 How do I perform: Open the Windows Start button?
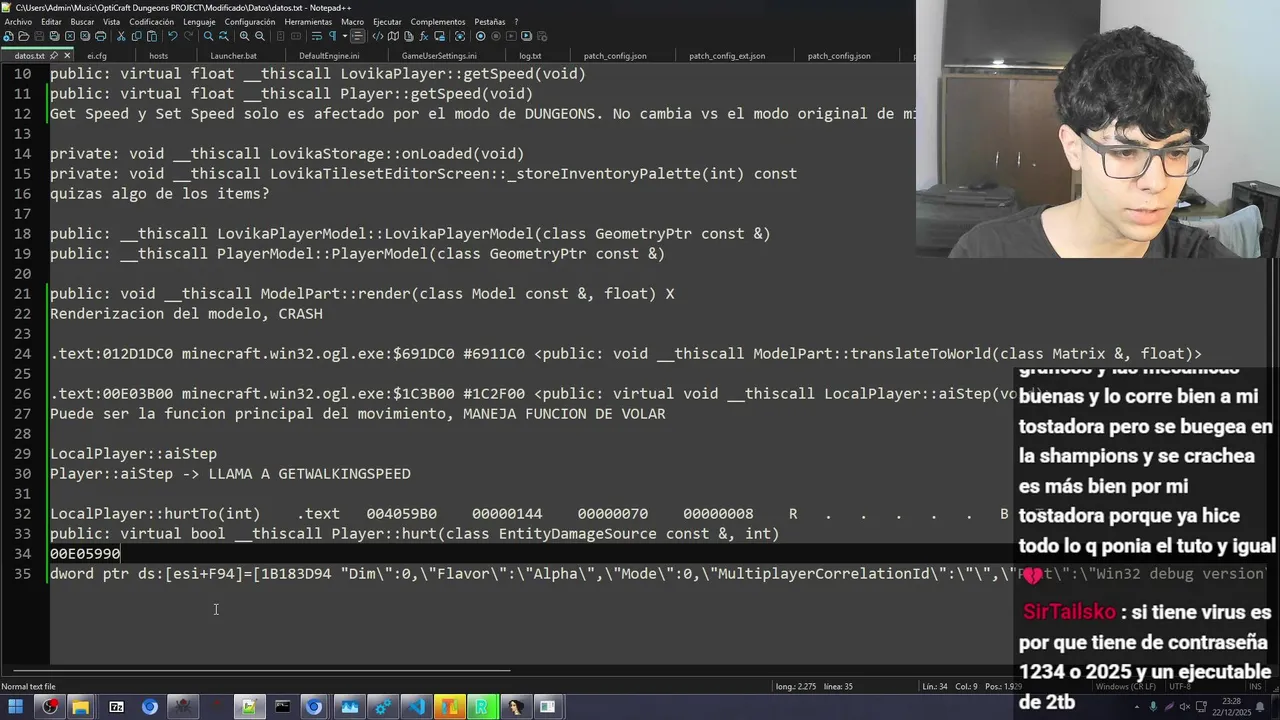[x=15, y=707]
